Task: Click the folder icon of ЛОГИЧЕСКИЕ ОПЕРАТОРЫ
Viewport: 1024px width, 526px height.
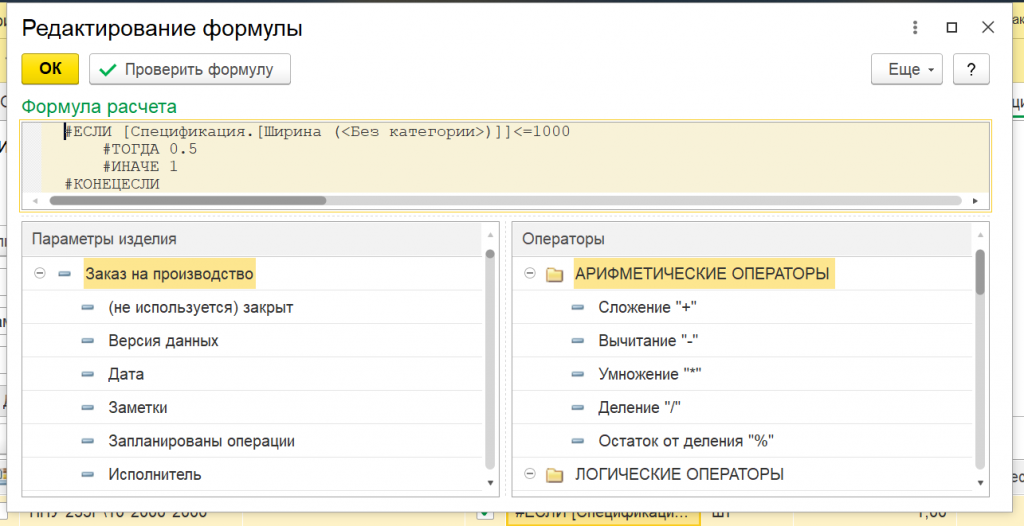Action: click(554, 475)
